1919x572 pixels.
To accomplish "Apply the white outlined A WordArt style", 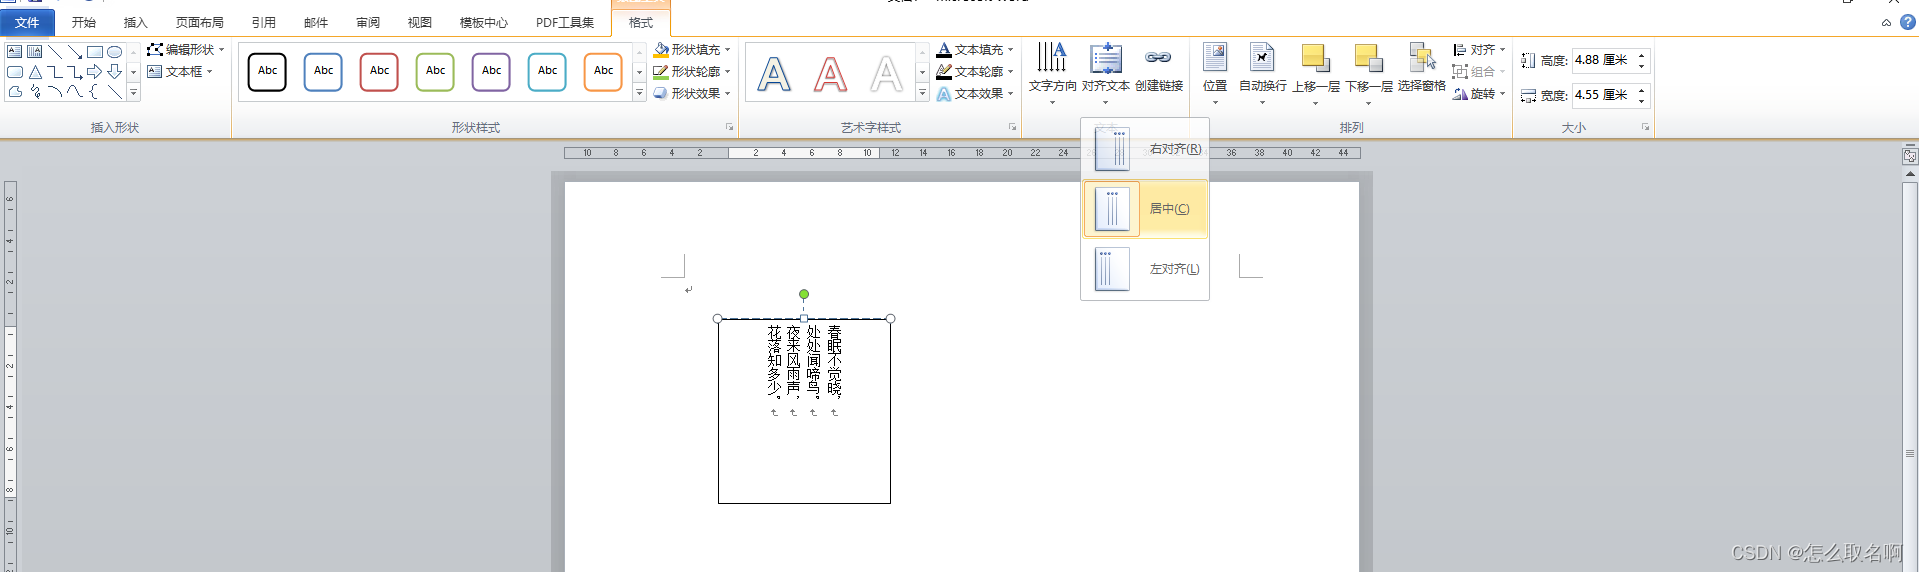I will click(x=886, y=74).
